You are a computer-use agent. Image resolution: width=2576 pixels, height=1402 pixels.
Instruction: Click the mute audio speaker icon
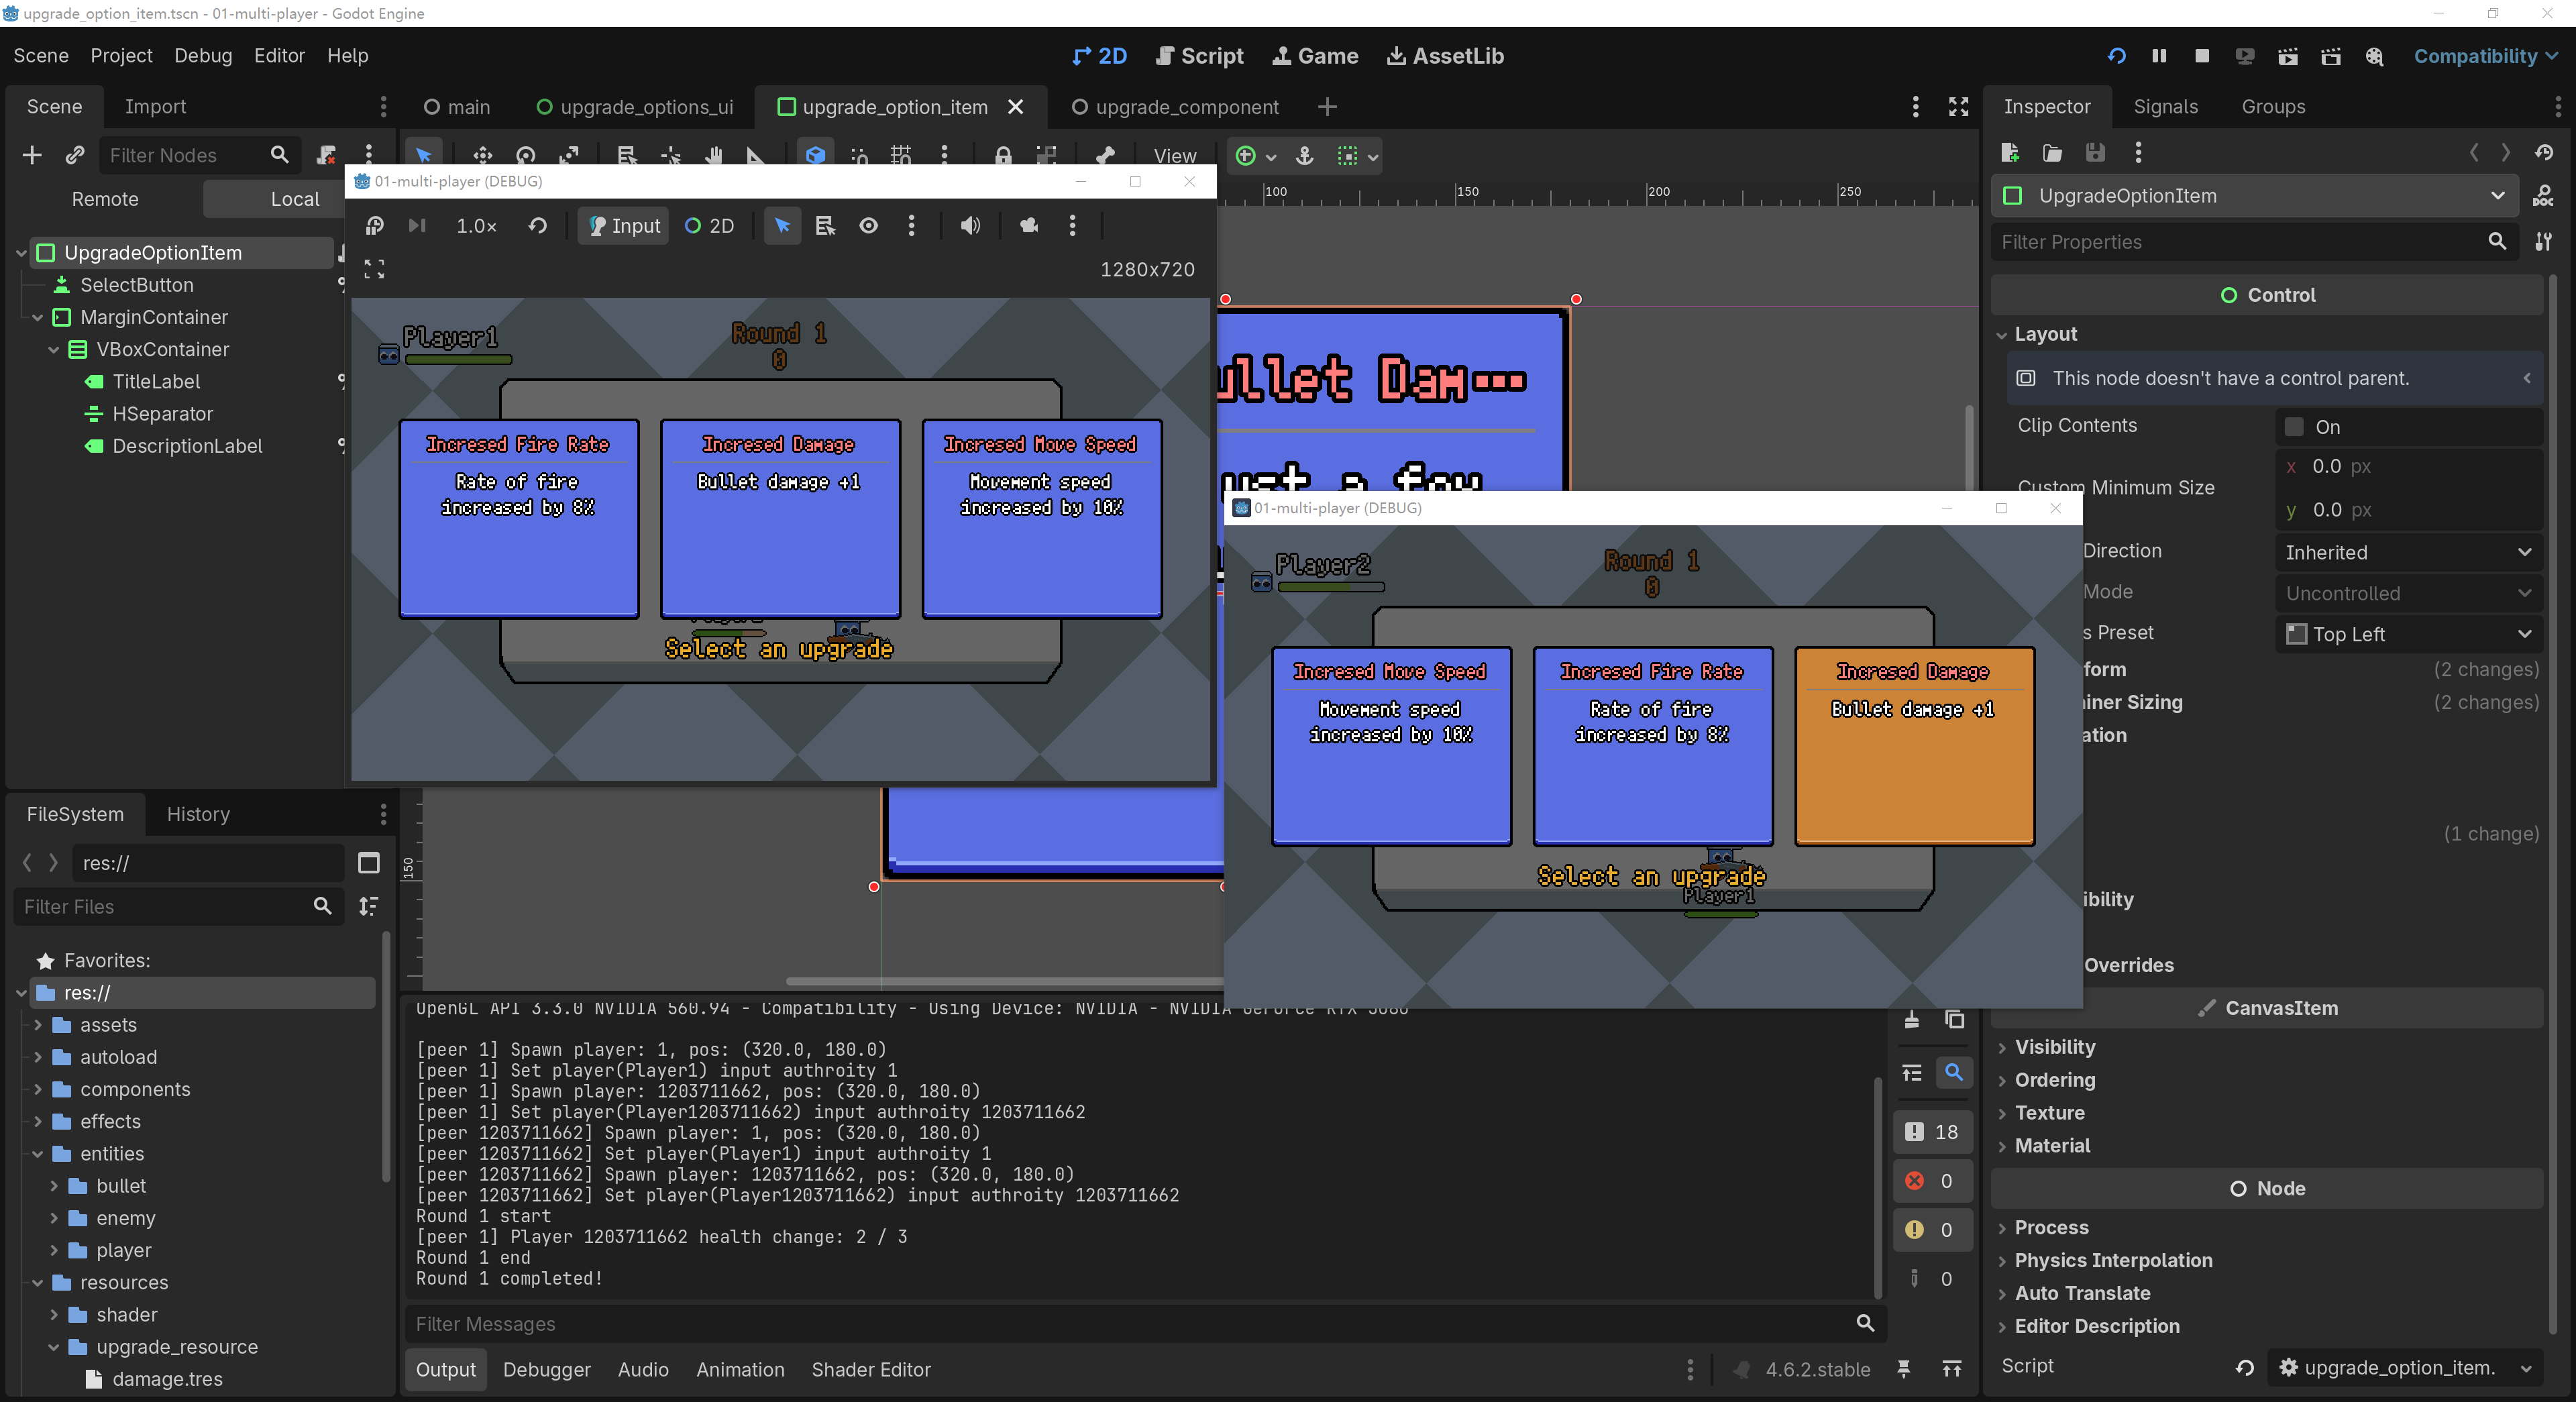click(x=970, y=226)
